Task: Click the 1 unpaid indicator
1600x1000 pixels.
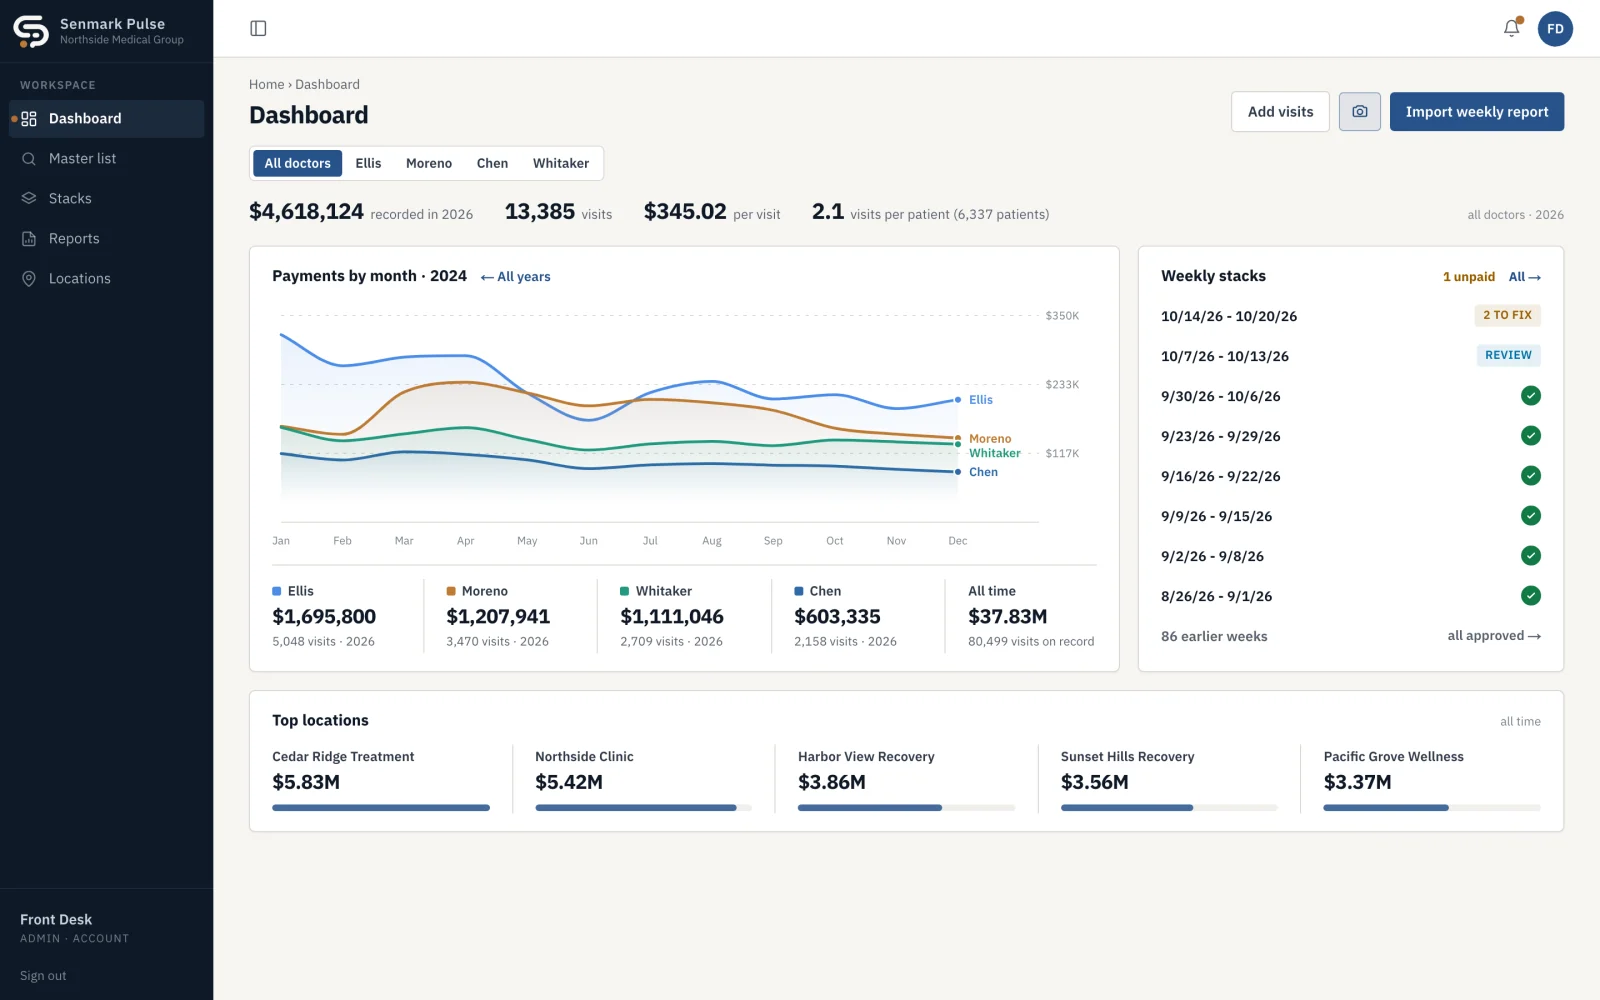Action: click(x=1468, y=277)
